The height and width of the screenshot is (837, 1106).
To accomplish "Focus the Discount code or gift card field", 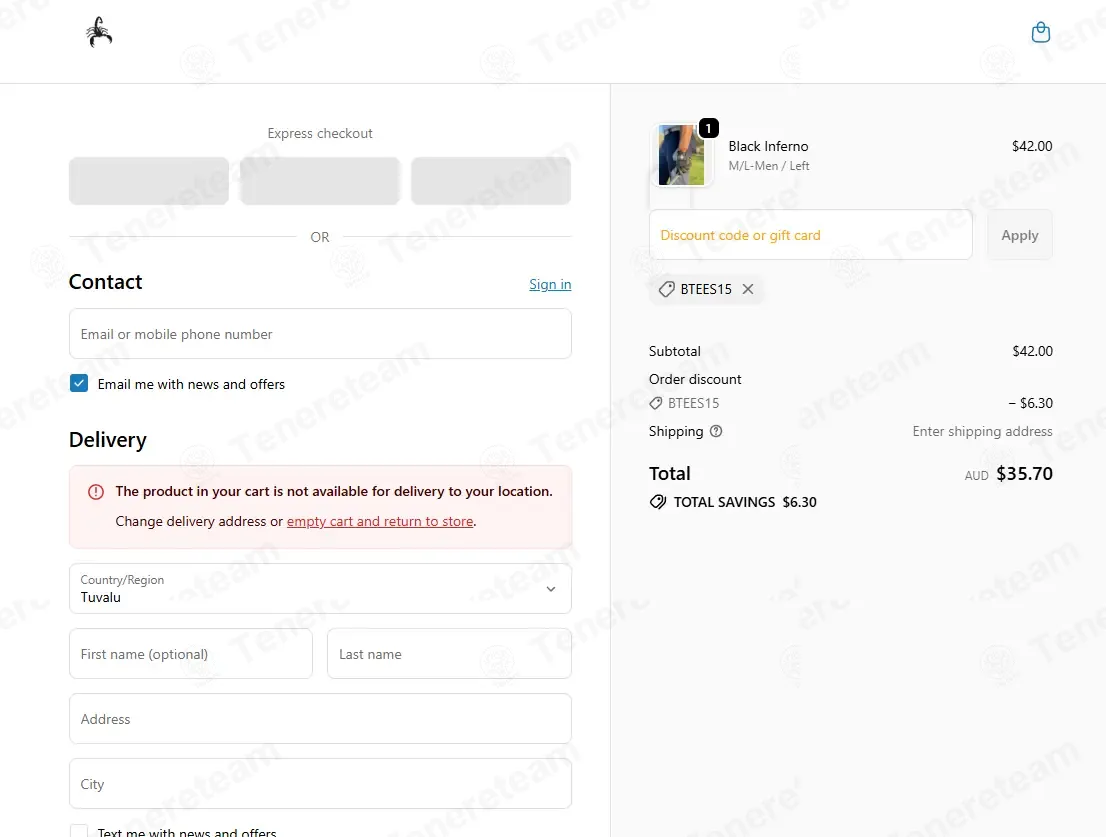I will [810, 235].
